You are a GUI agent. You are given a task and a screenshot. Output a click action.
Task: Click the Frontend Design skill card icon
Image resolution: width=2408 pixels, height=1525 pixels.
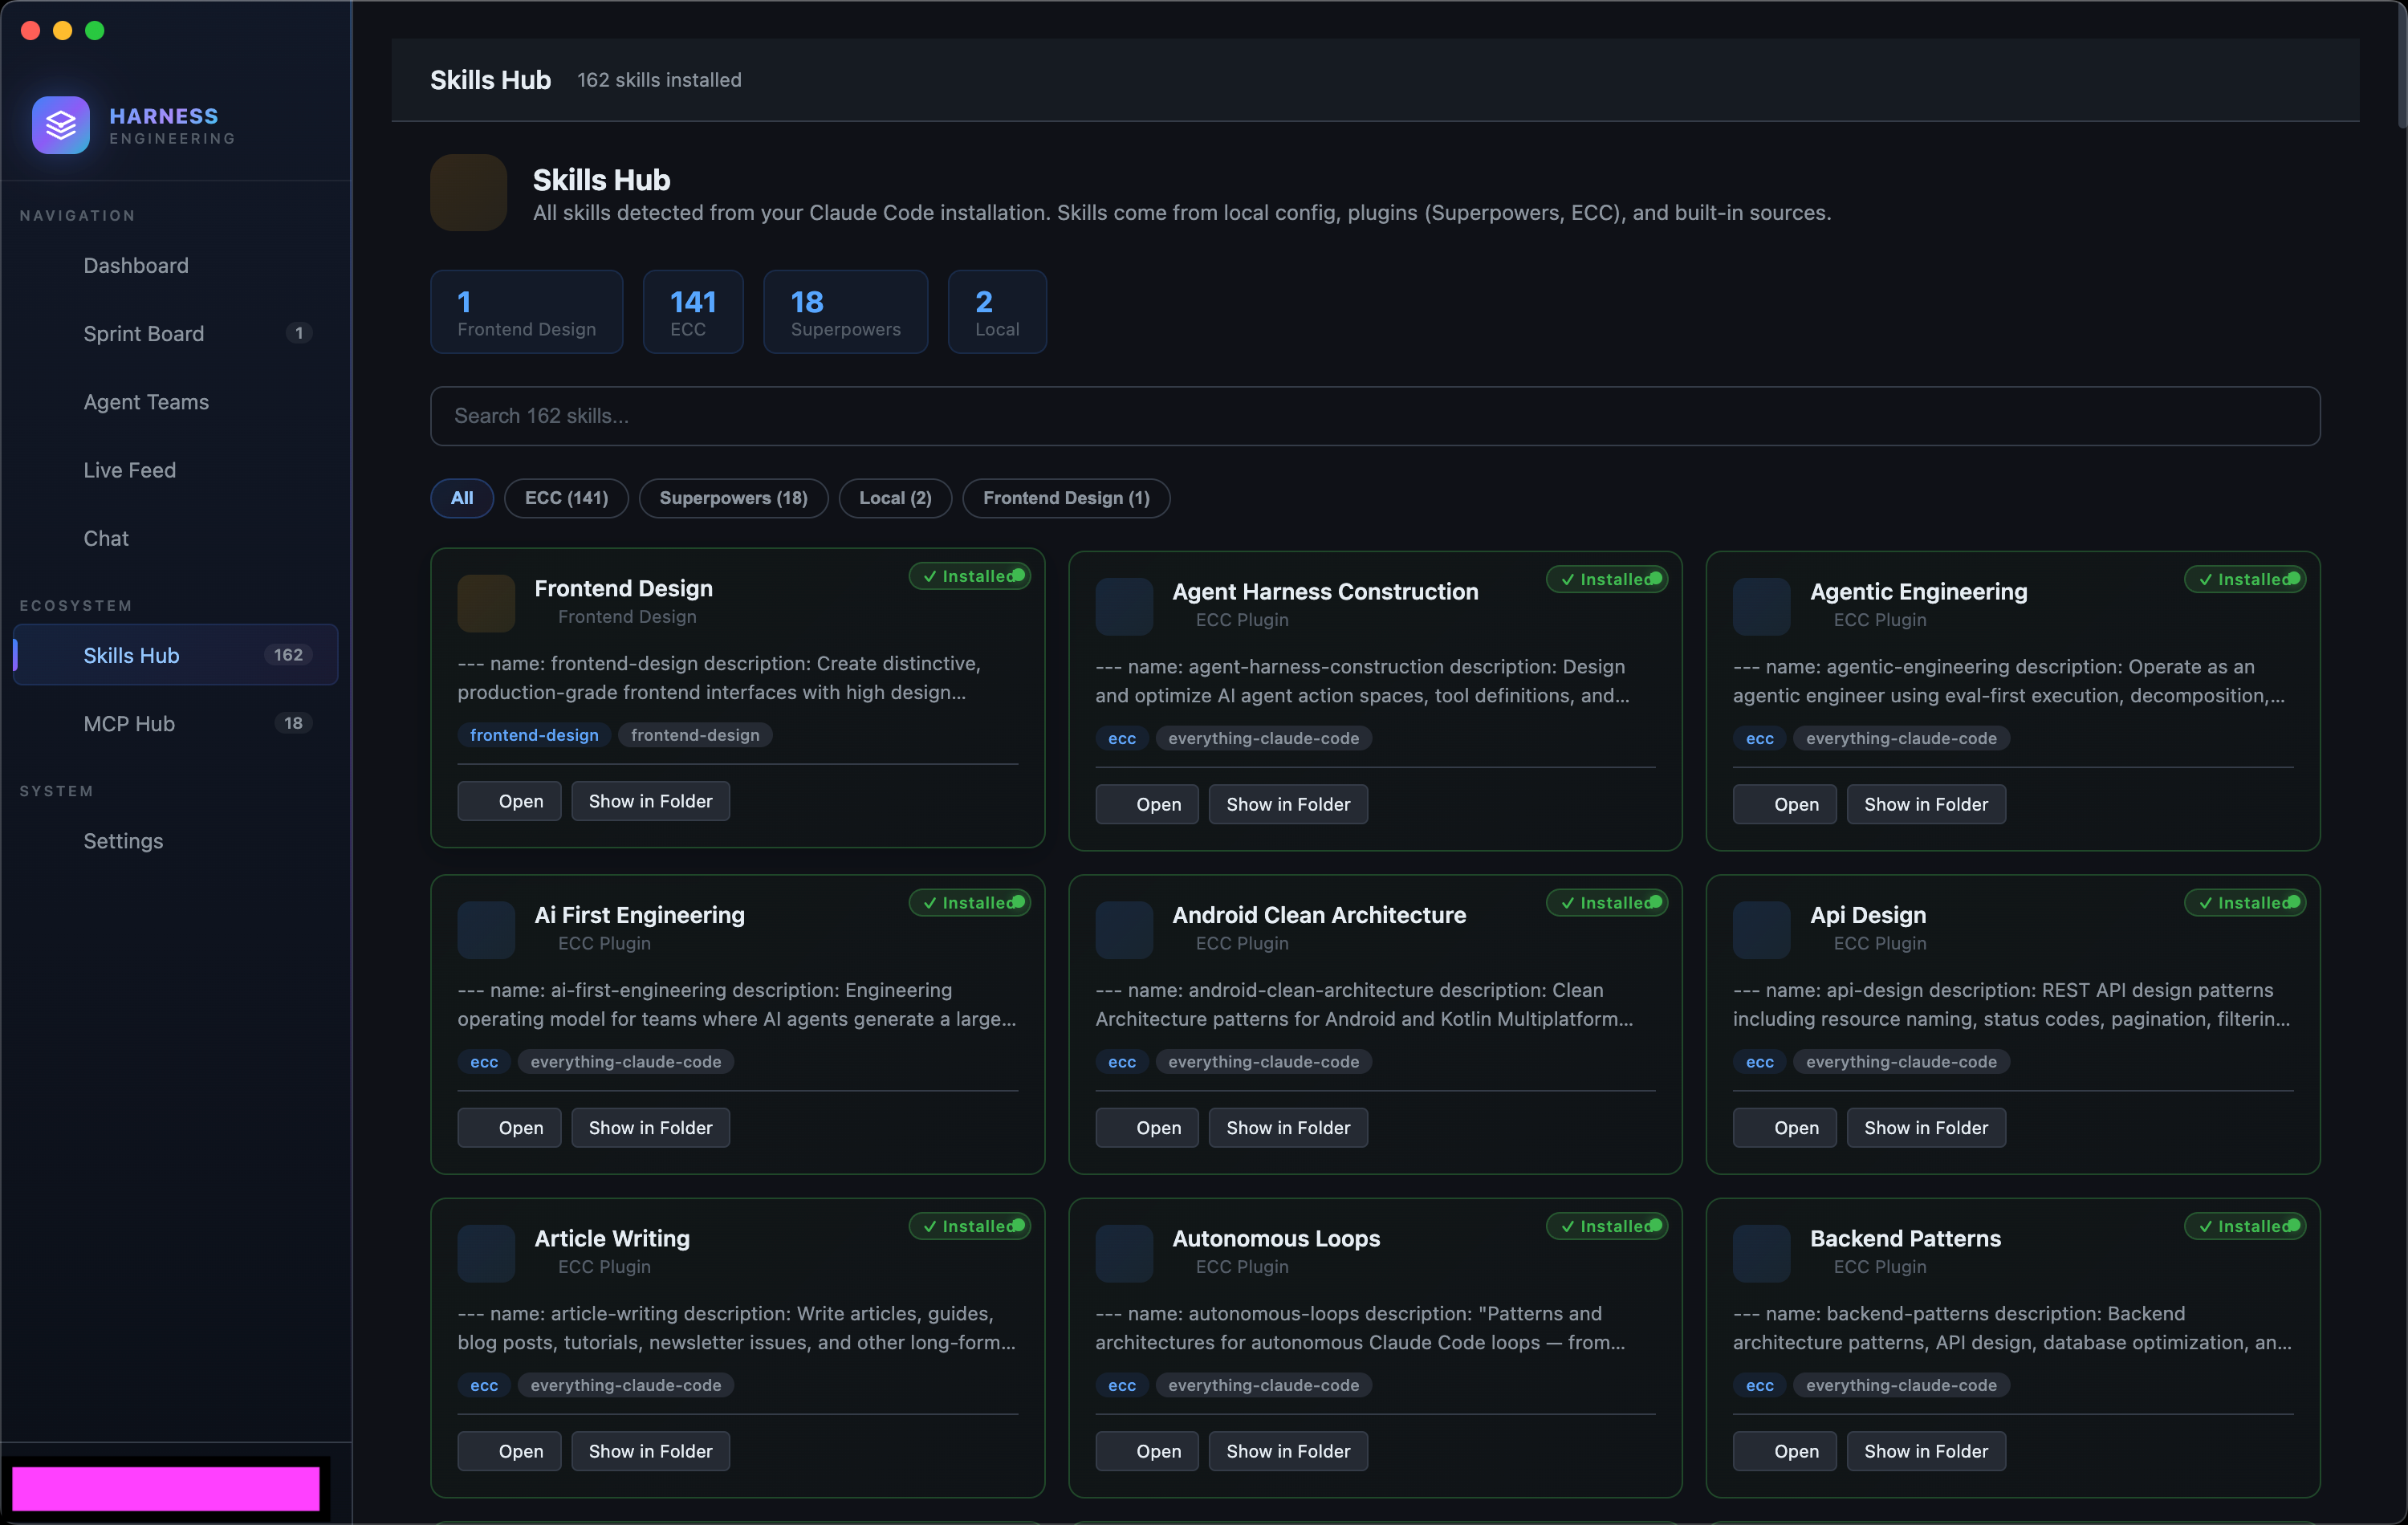coord(486,603)
